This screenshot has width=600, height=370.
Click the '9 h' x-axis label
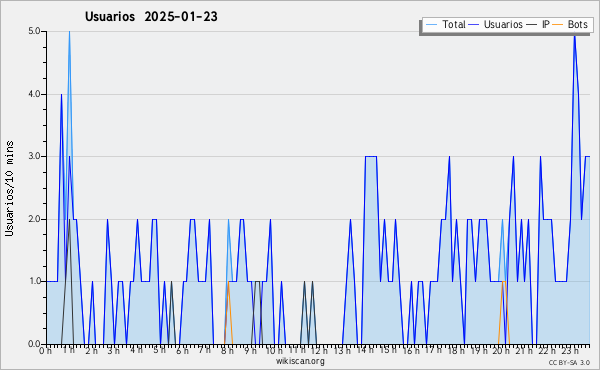coord(250,351)
